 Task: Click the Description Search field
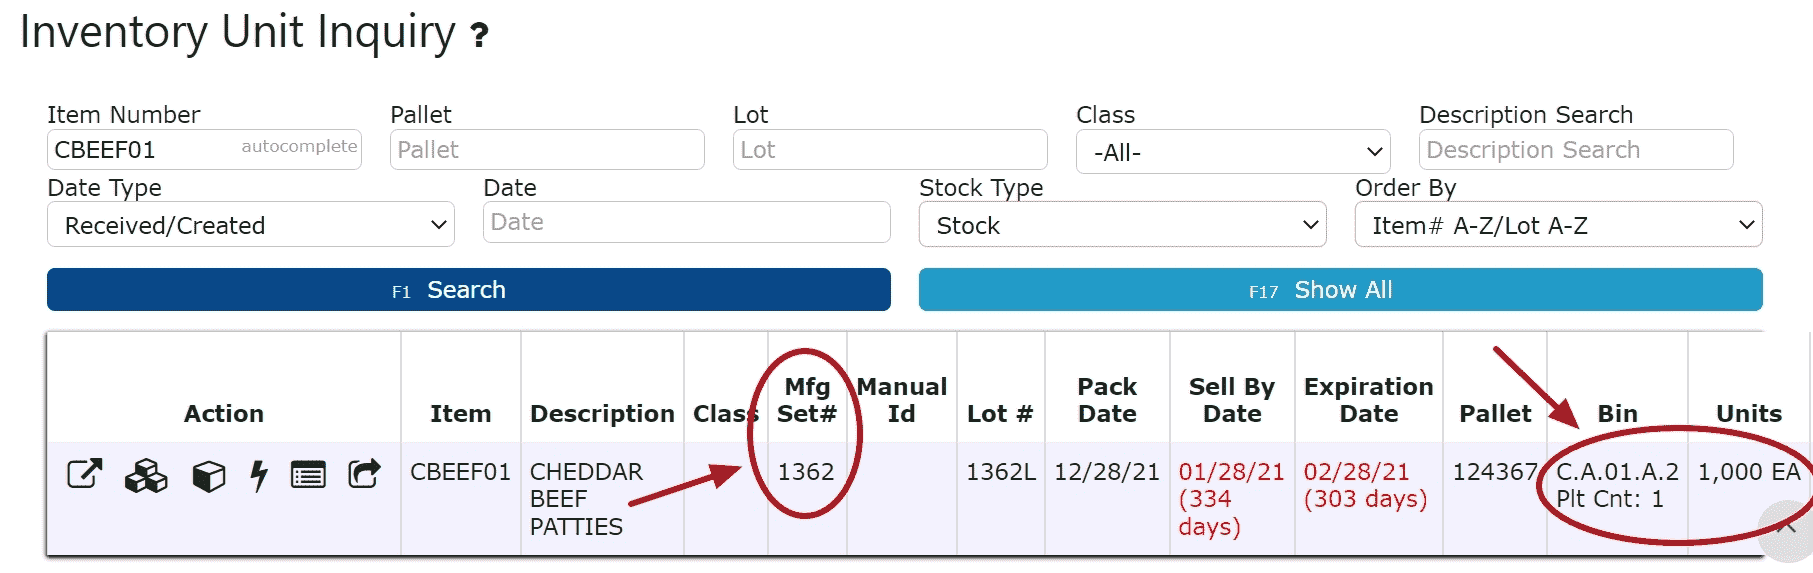pyautogui.click(x=1576, y=150)
